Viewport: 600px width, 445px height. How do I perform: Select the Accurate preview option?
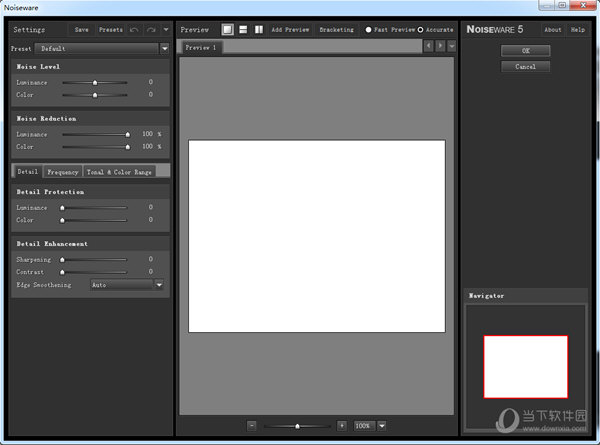pos(420,30)
